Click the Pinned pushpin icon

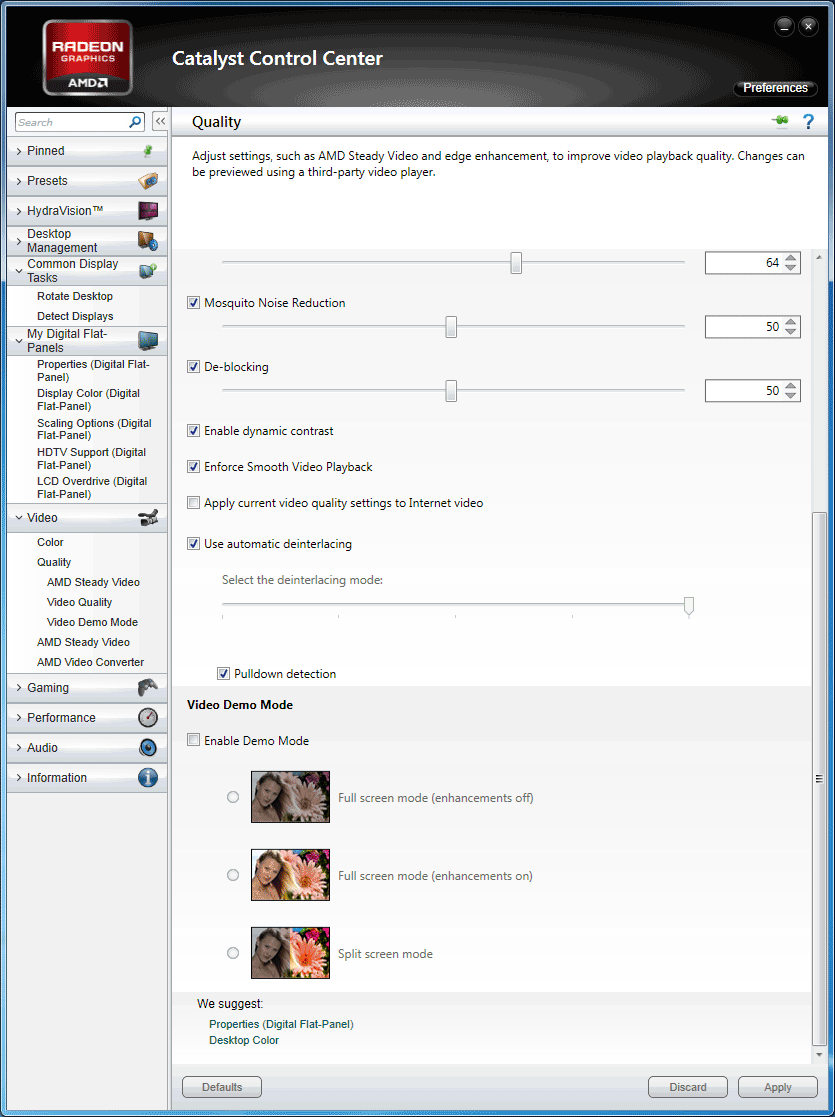[148, 151]
